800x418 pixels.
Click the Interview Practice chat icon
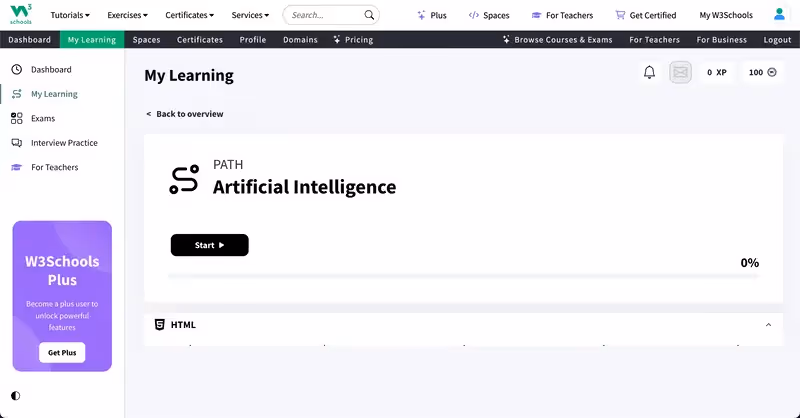coord(17,143)
